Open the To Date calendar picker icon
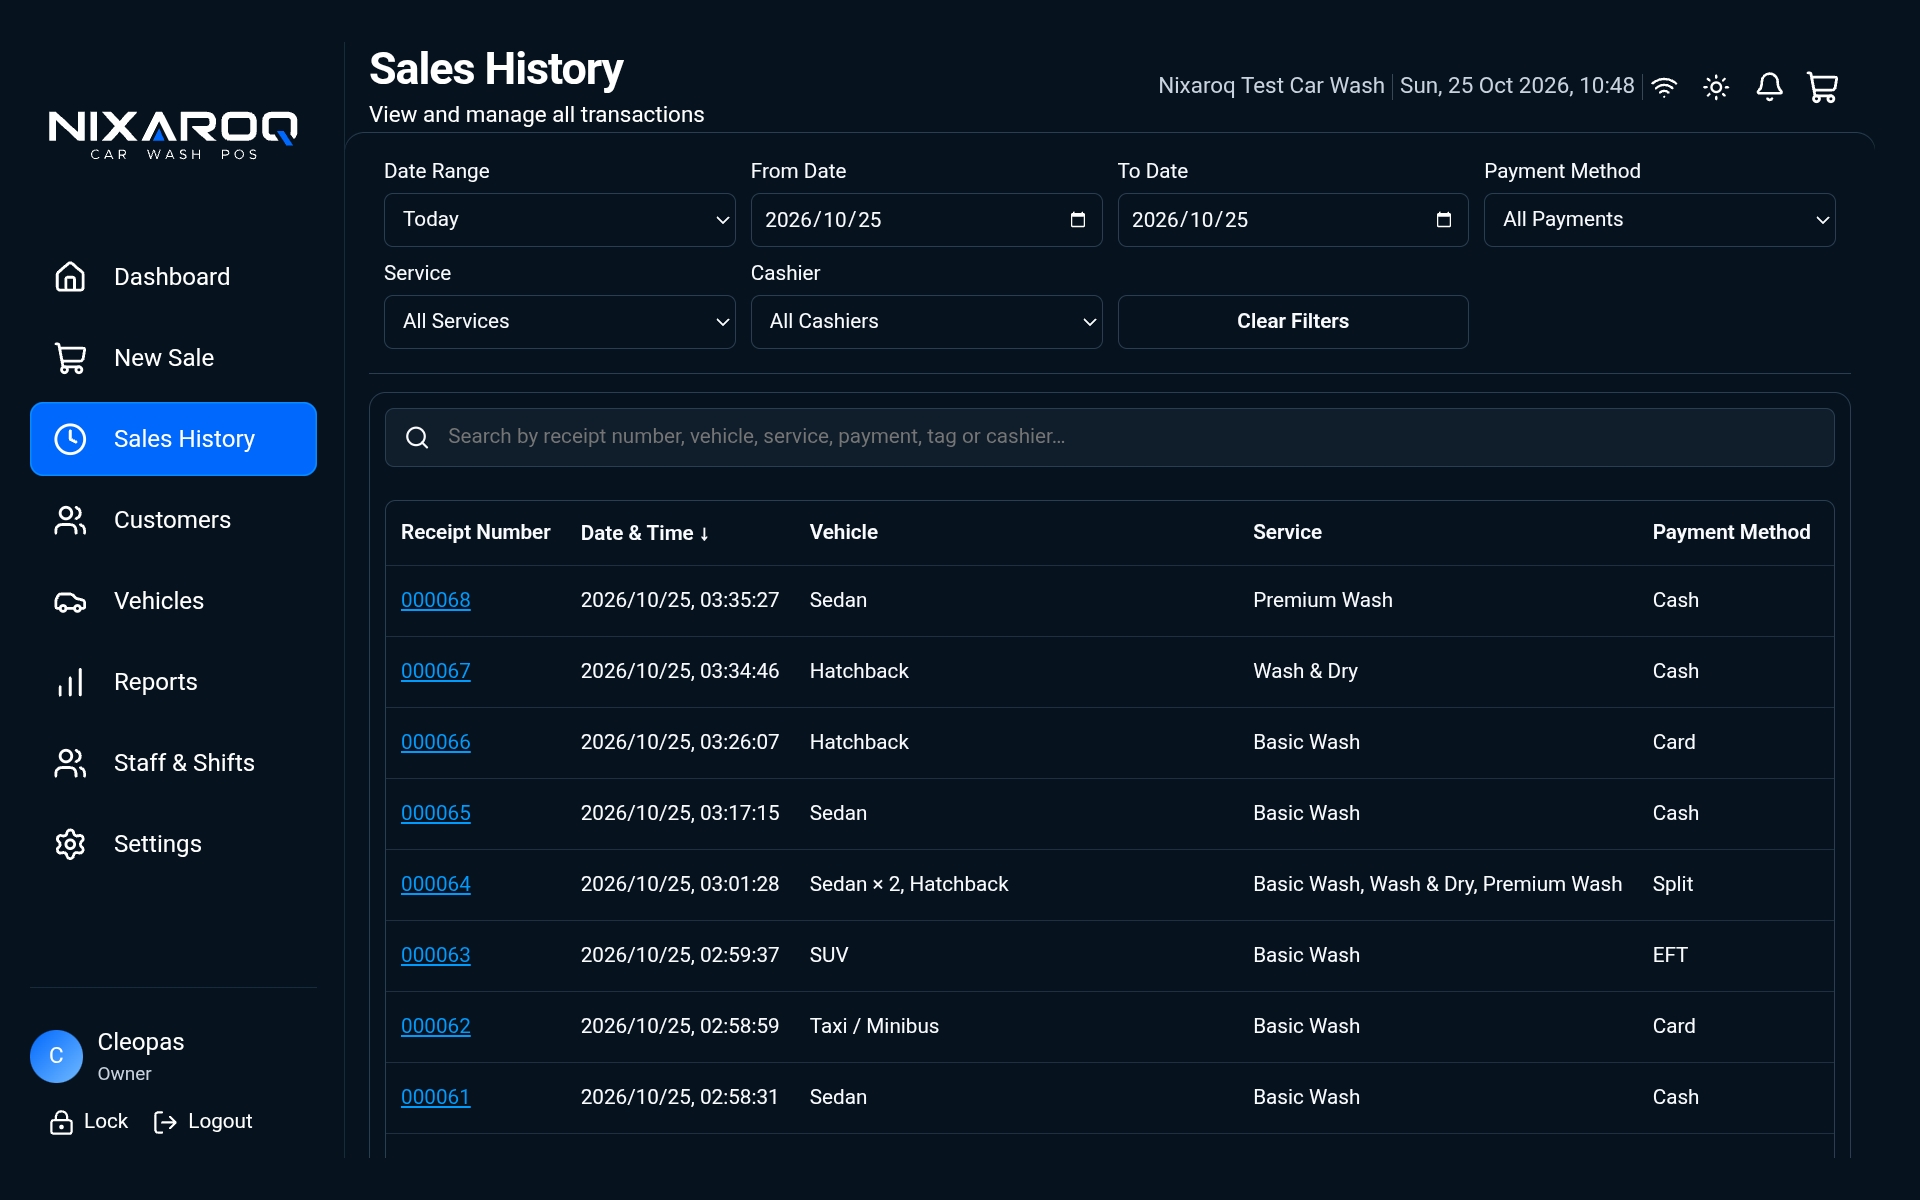Screen dimensions: 1920x1200 1443,220
